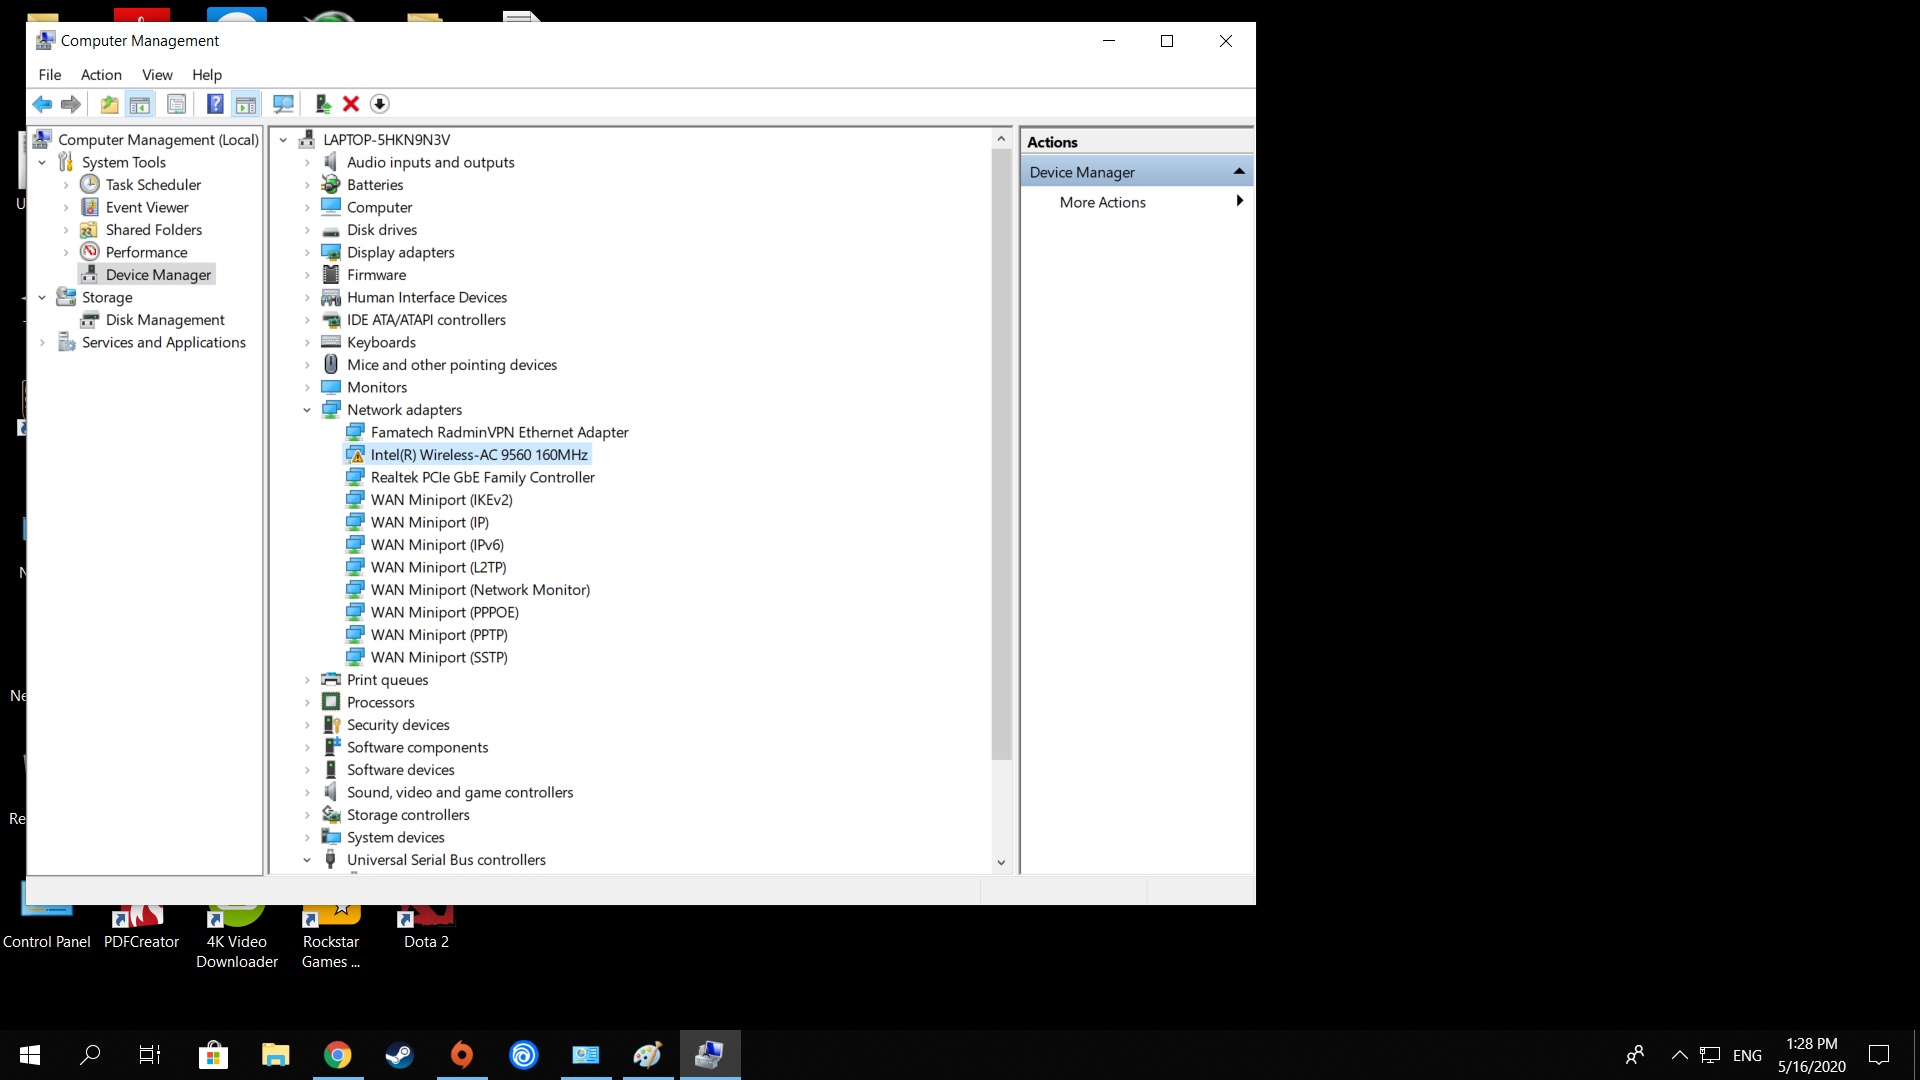The width and height of the screenshot is (1920, 1080).
Task: Click the Up one level folder icon
Action: tap(109, 104)
